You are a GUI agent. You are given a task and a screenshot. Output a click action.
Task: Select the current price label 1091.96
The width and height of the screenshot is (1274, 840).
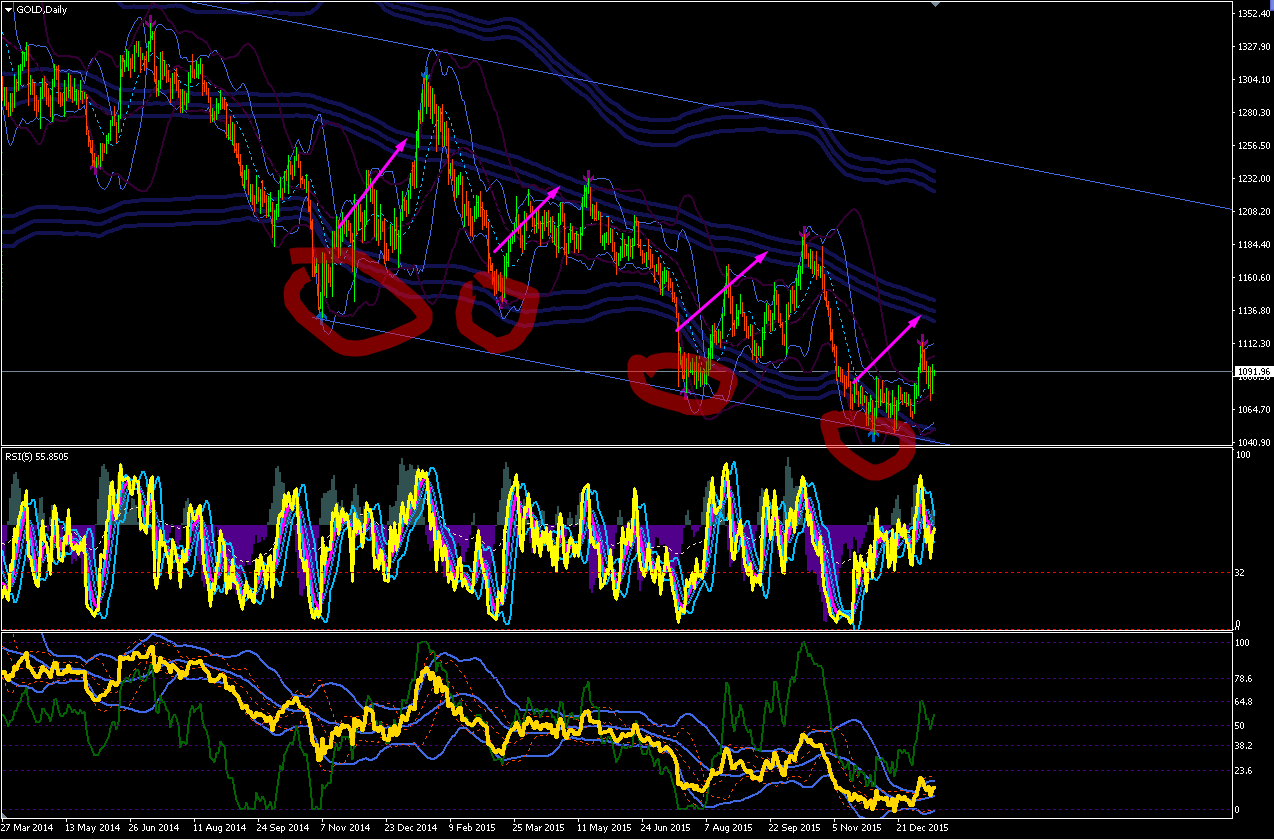click(1252, 371)
